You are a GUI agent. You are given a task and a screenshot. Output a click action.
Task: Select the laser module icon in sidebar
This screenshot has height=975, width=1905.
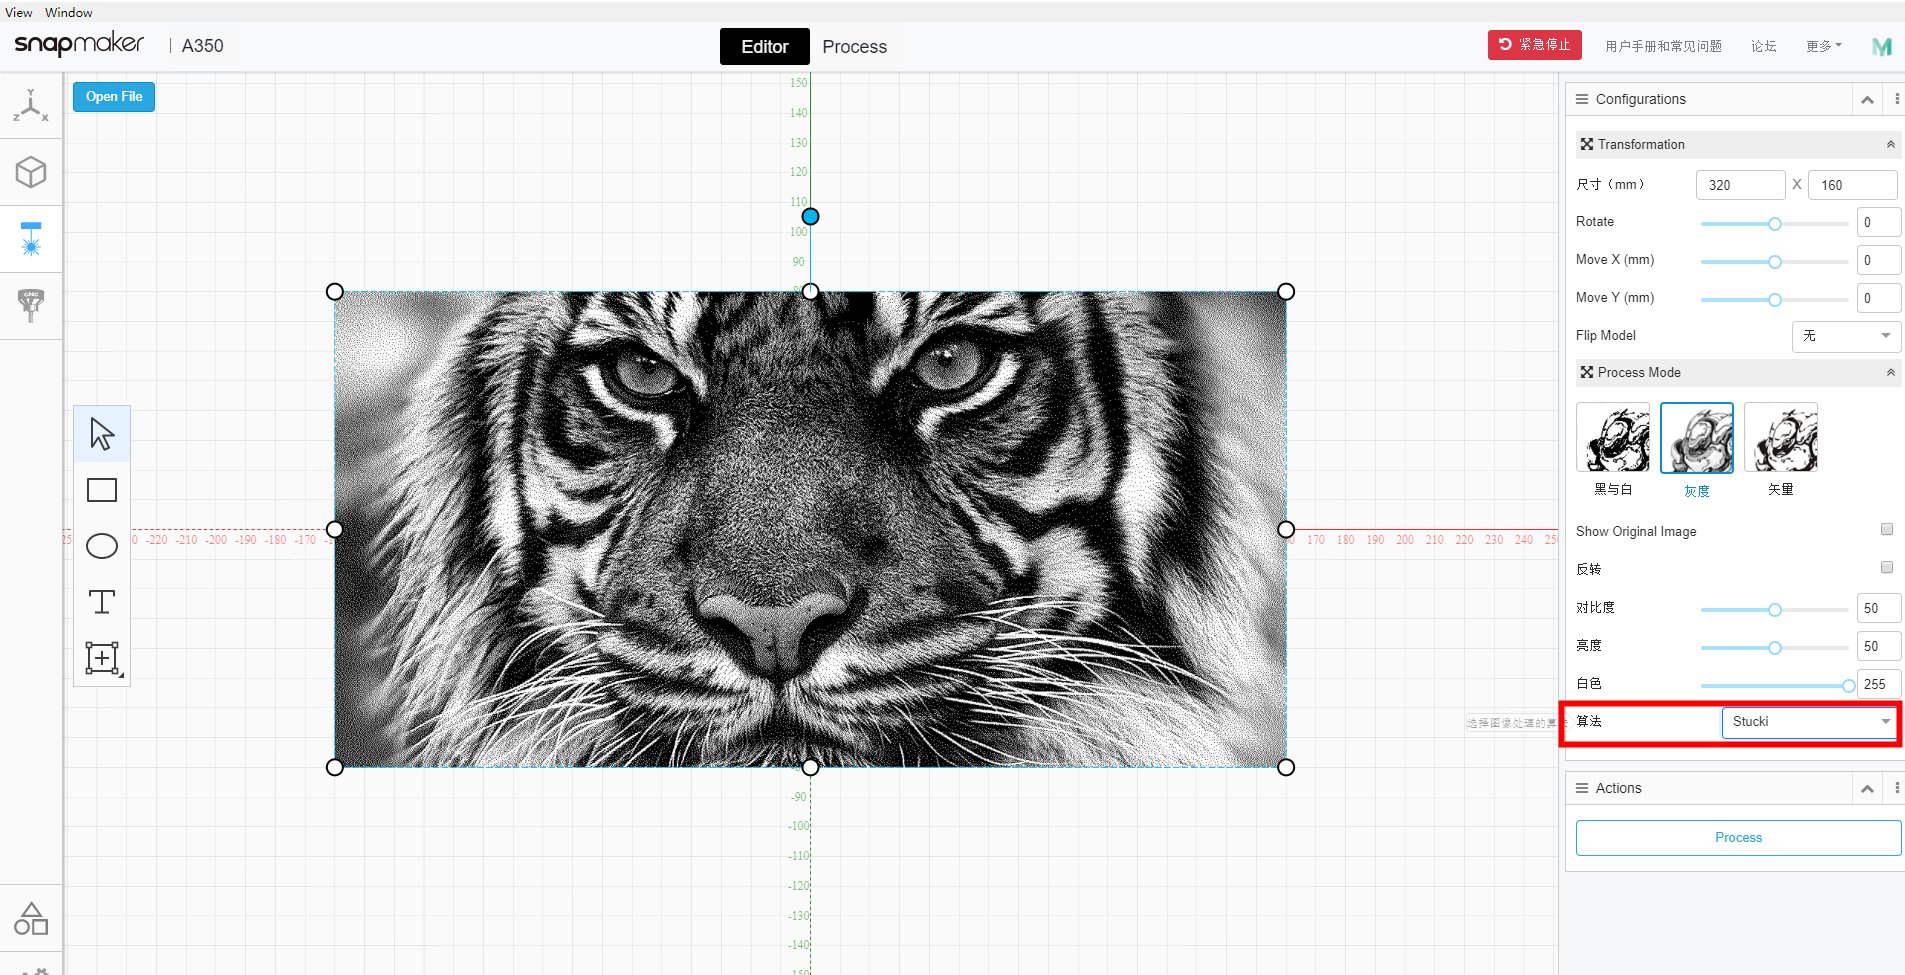(31, 239)
